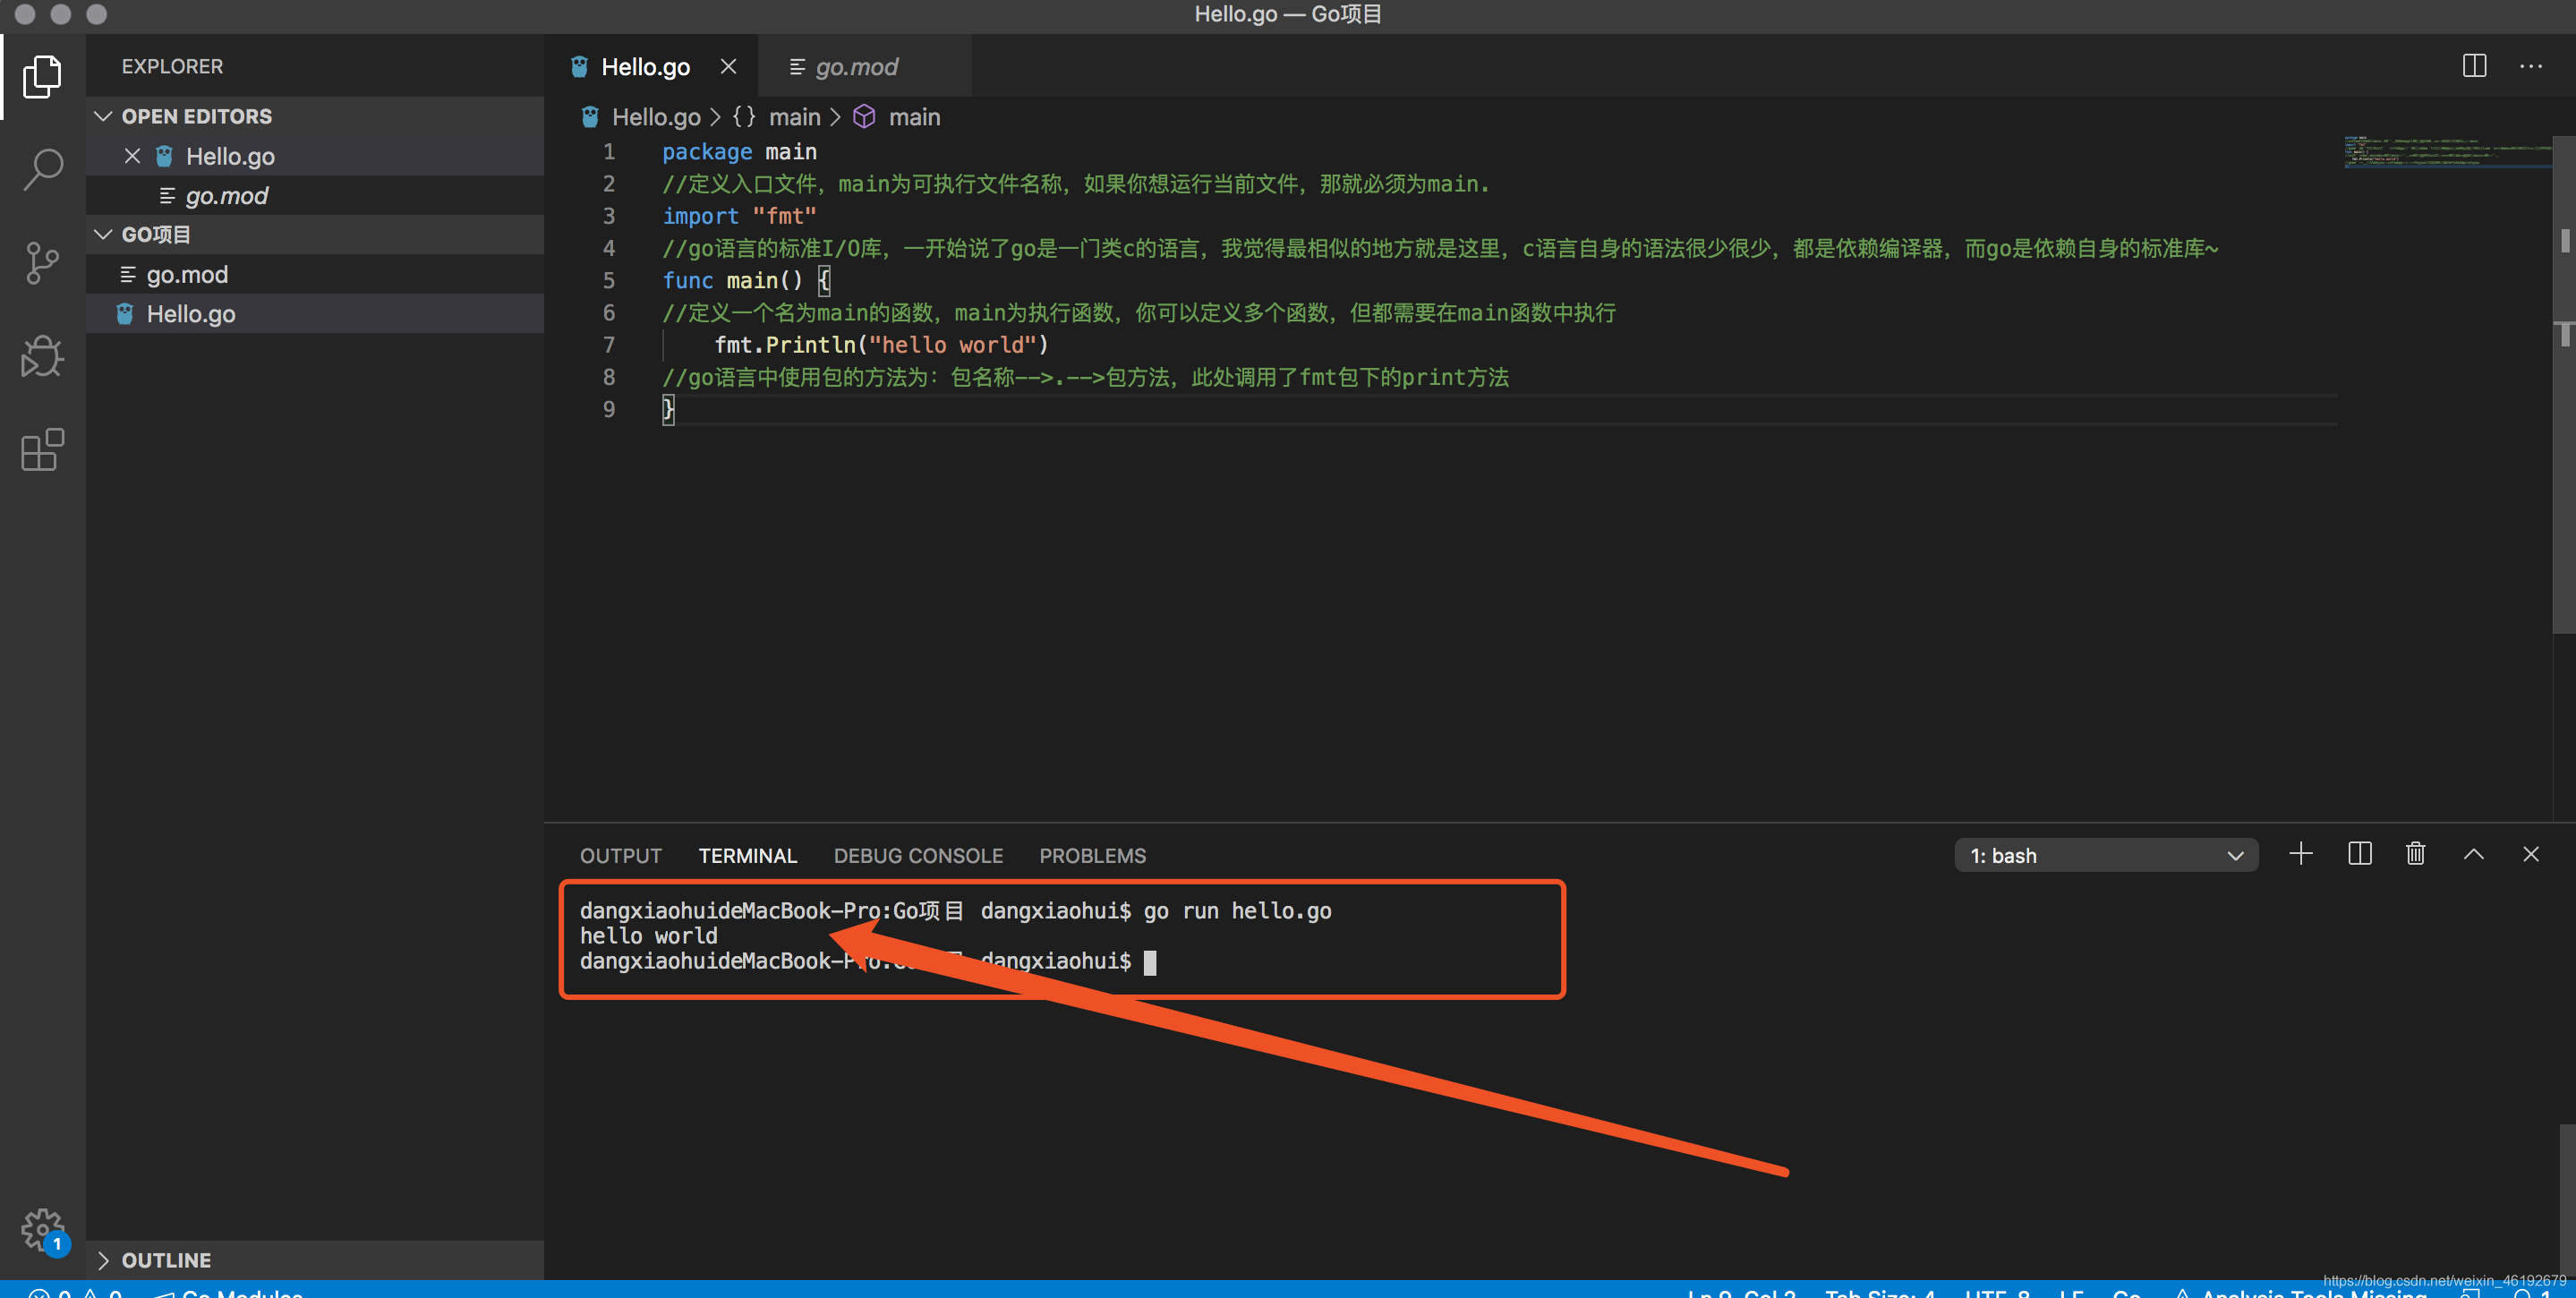
Task: Click the main function cube icon in breadcrumbs
Action: [864, 117]
